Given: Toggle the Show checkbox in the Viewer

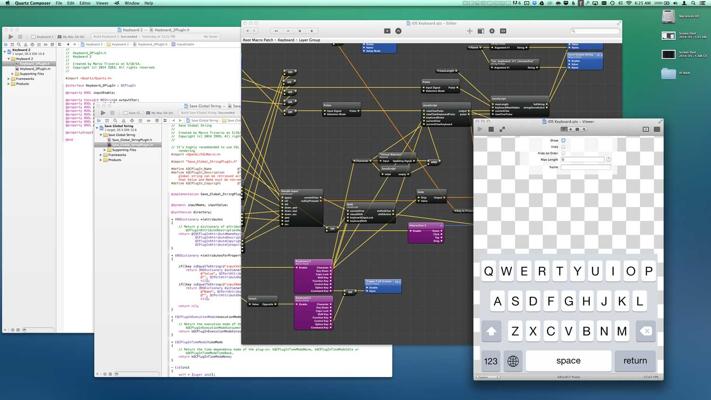Looking at the screenshot, I should (563, 141).
